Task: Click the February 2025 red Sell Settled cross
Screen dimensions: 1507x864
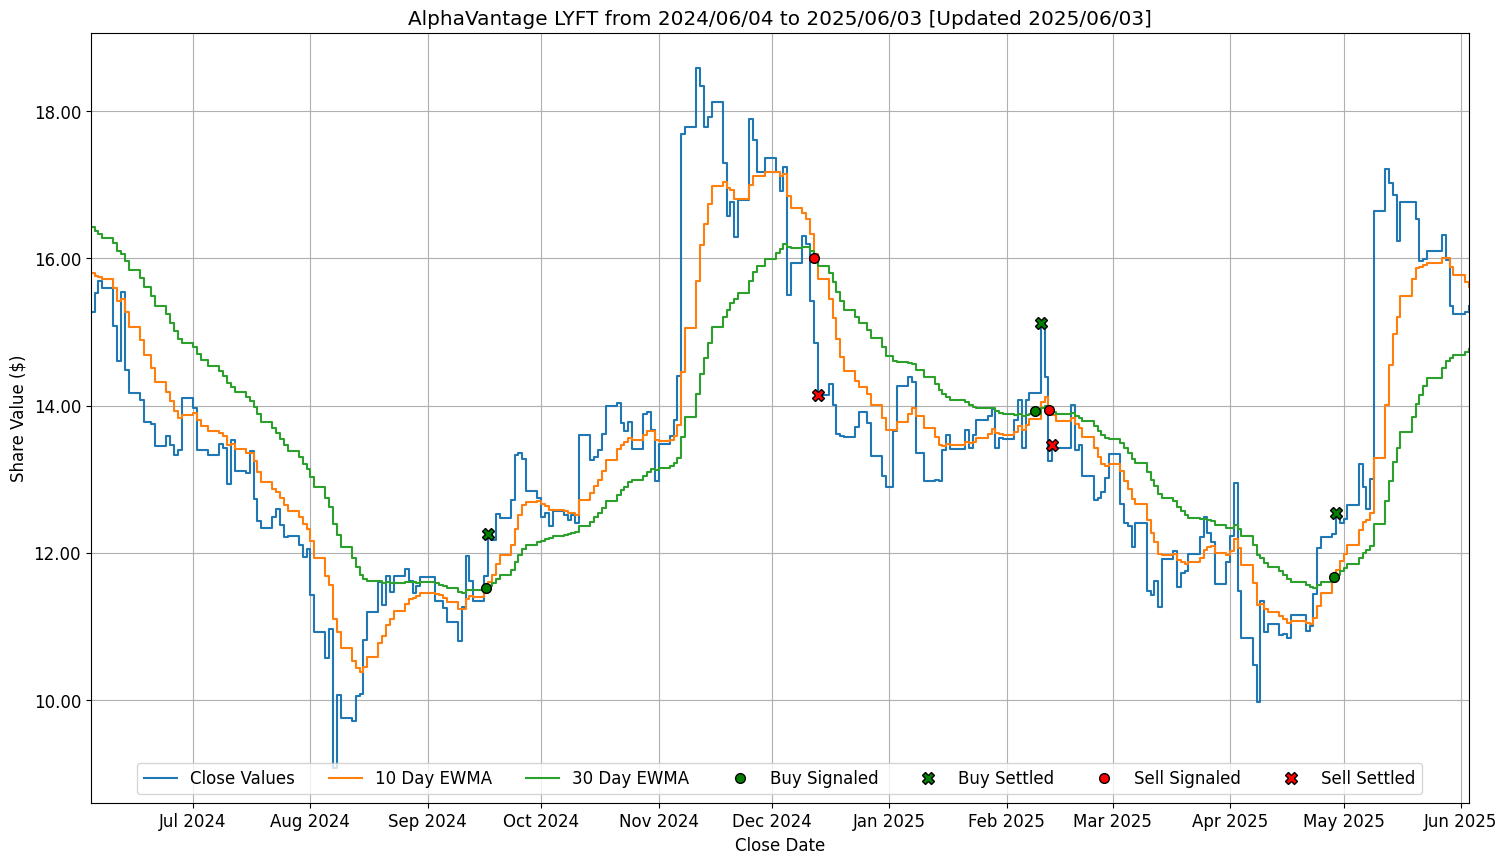Action: [x=1052, y=445]
